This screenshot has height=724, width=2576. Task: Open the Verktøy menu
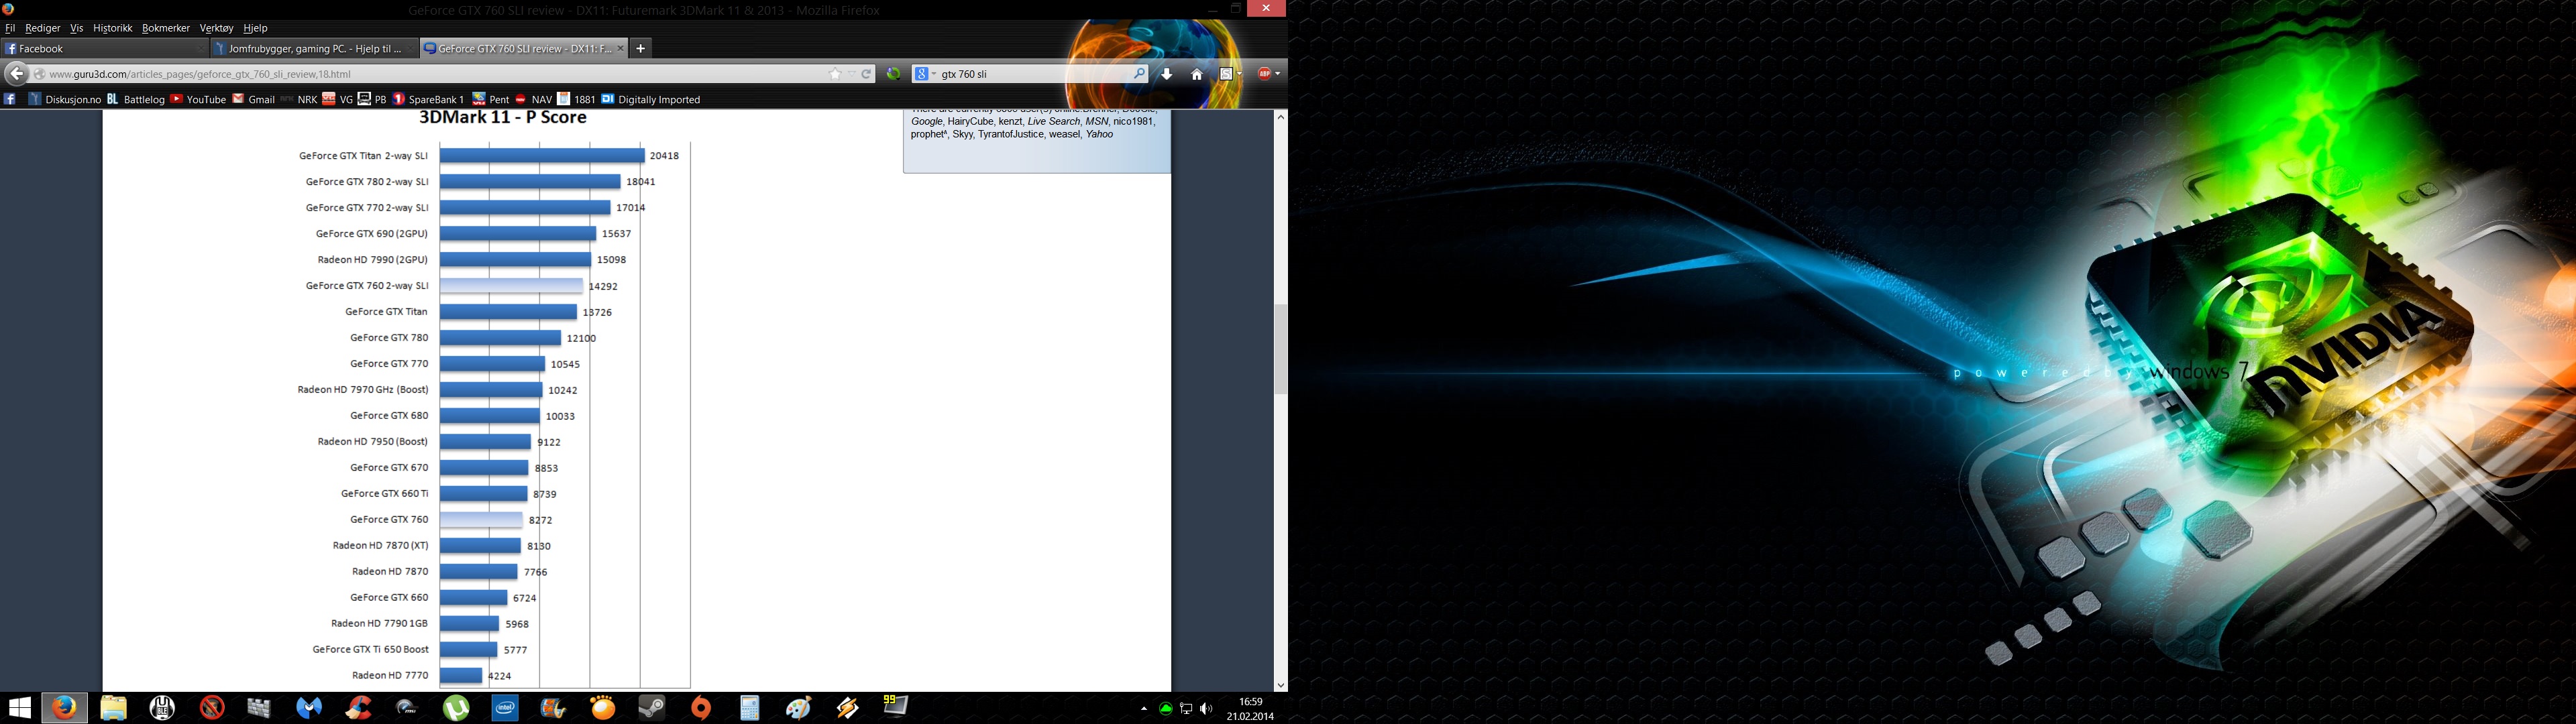(x=216, y=28)
